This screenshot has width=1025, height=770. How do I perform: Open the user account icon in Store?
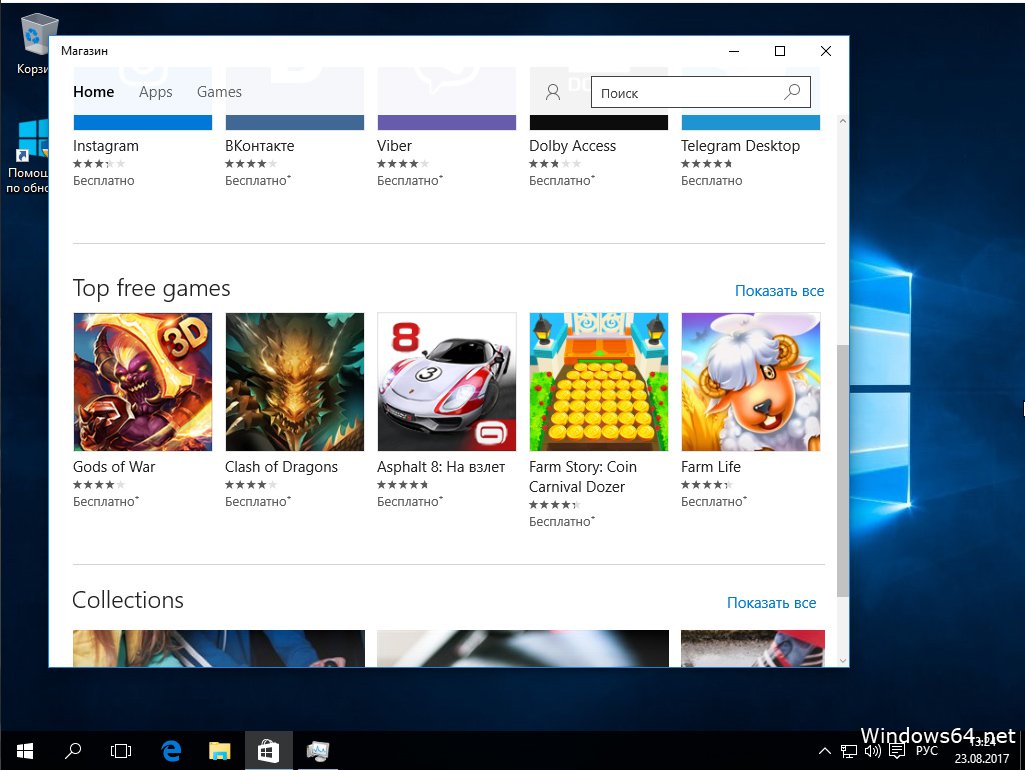point(553,92)
